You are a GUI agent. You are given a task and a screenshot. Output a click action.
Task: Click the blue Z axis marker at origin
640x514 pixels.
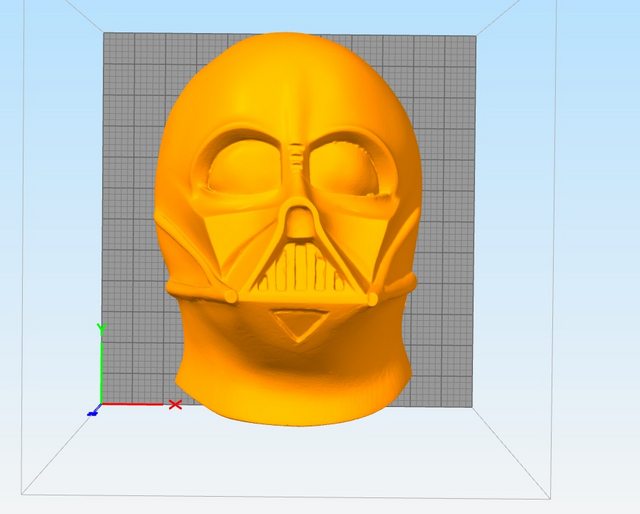pyautogui.click(x=93, y=414)
